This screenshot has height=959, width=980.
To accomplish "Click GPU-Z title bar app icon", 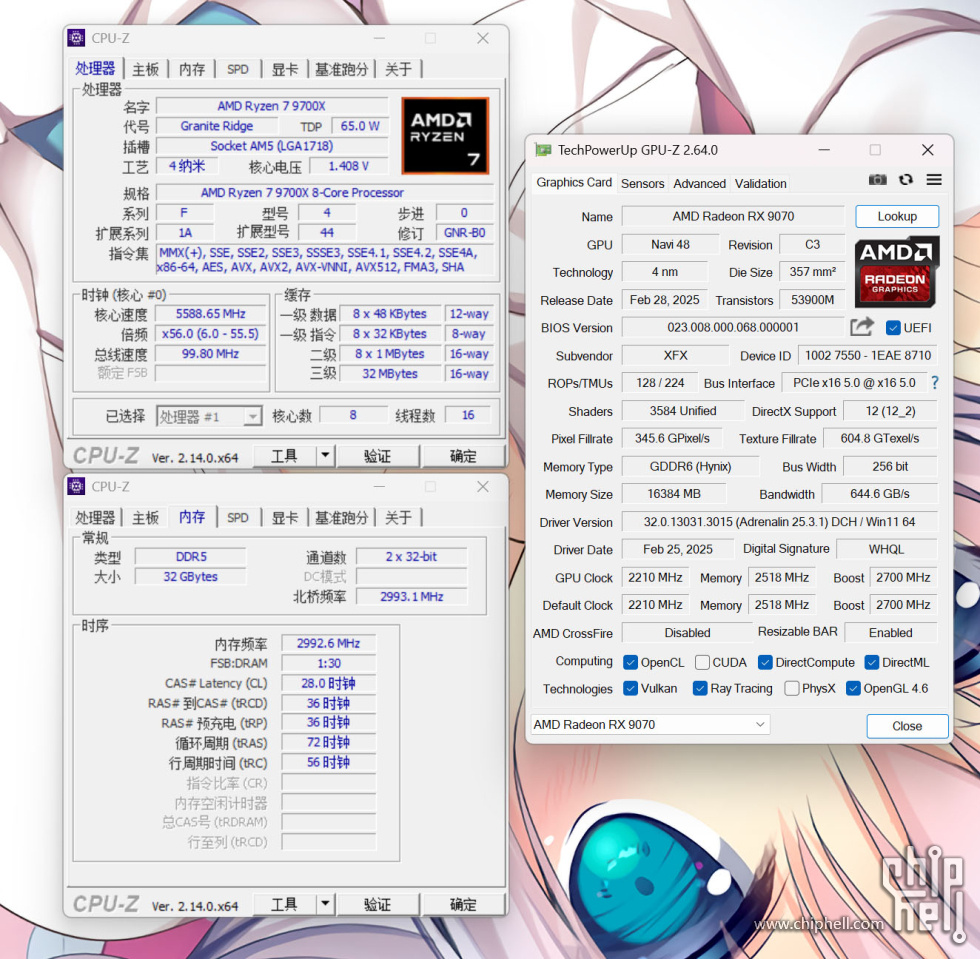I will click(543, 150).
